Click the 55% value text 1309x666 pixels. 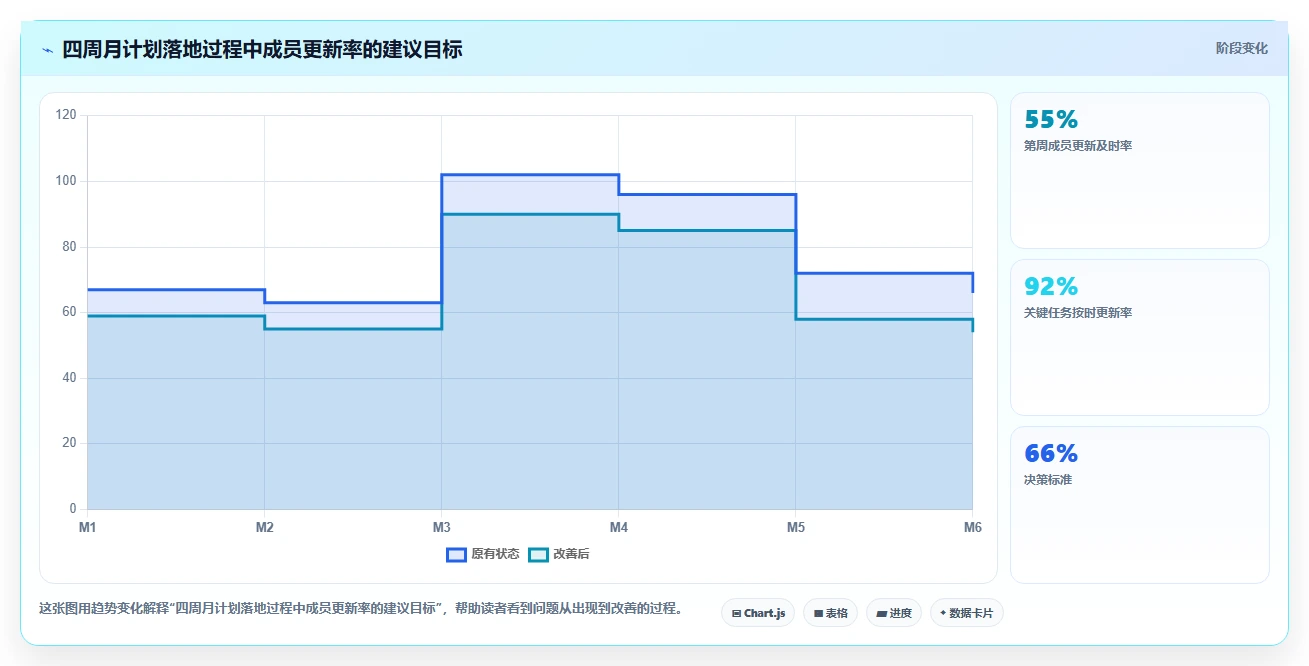point(1051,120)
